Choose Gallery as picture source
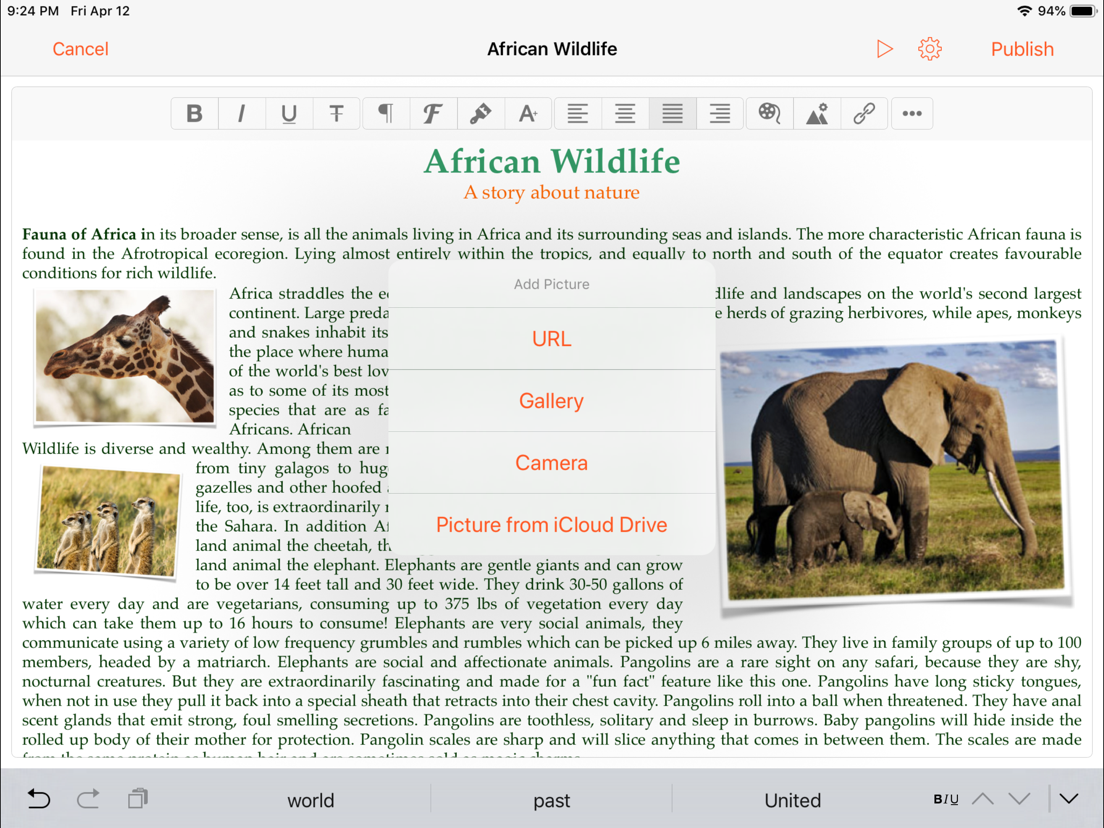 pos(552,401)
